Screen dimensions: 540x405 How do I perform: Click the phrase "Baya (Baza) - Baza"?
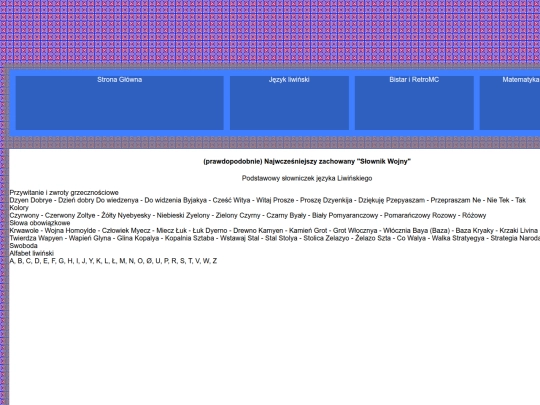point(440,230)
